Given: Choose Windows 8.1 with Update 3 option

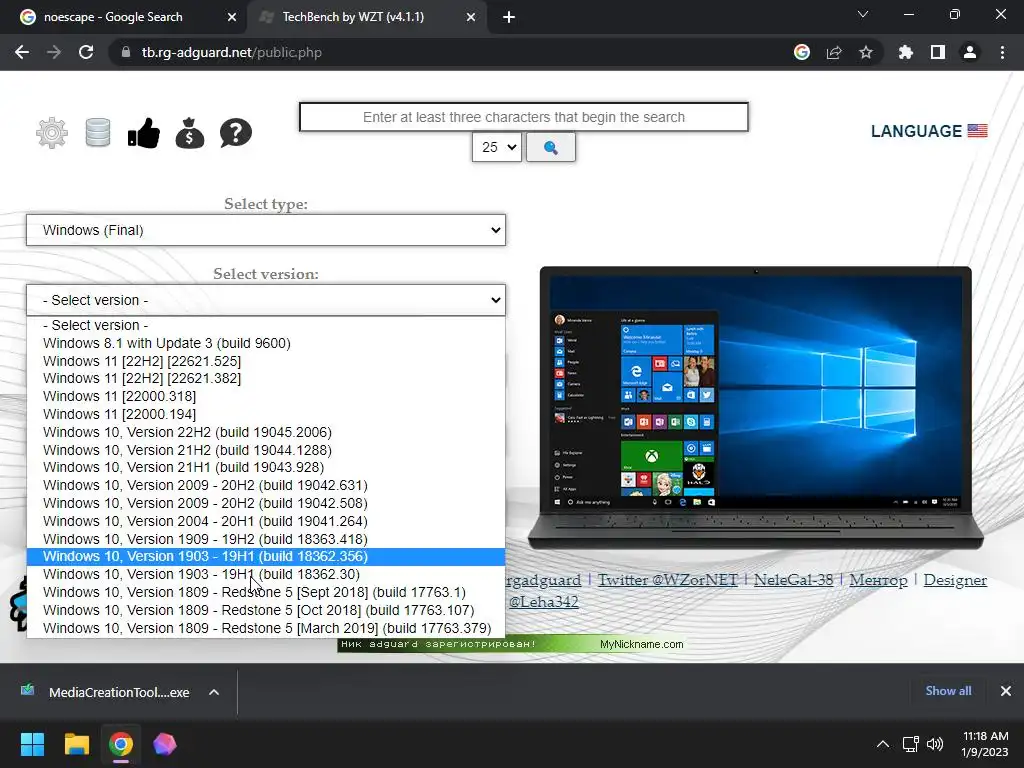Looking at the screenshot, I should tap(266, 343).
